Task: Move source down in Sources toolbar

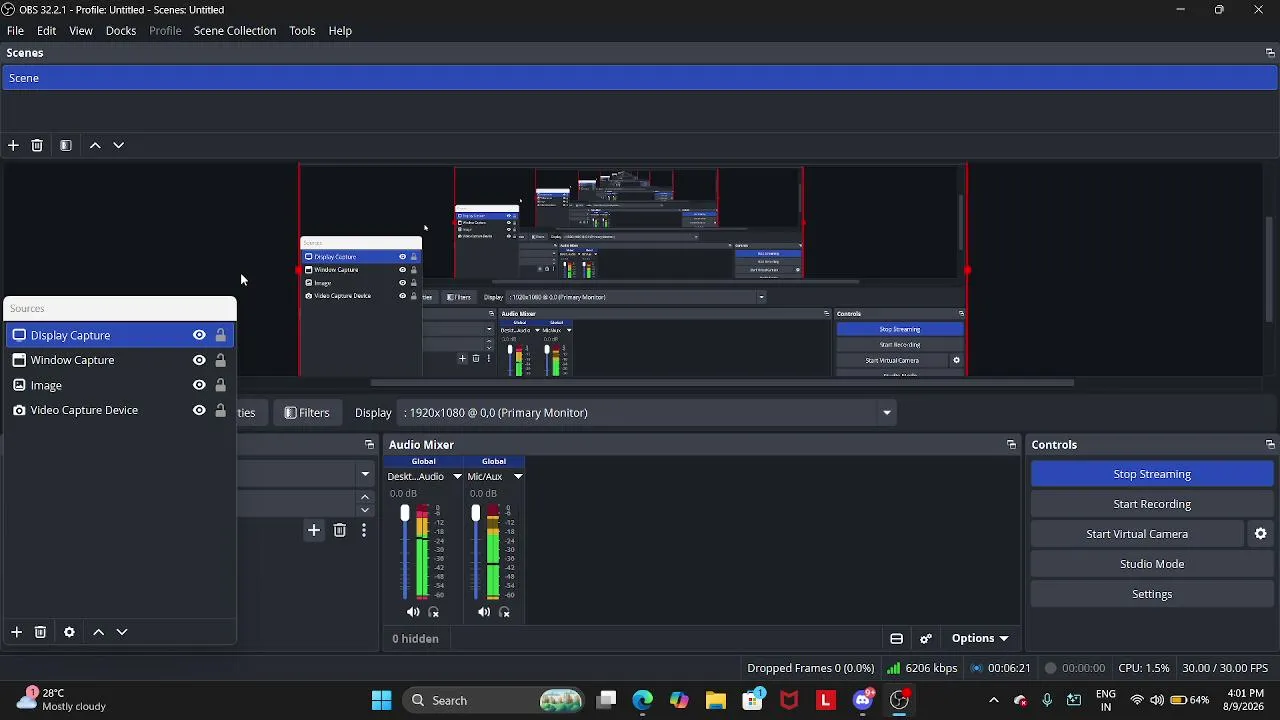Action: (x=122, y=632)
